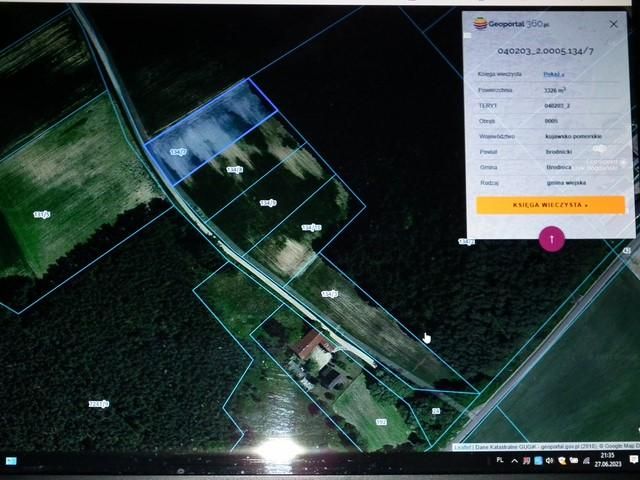
Task: Select parcel labeled 134/3 on the map
Action: [329, 293]
